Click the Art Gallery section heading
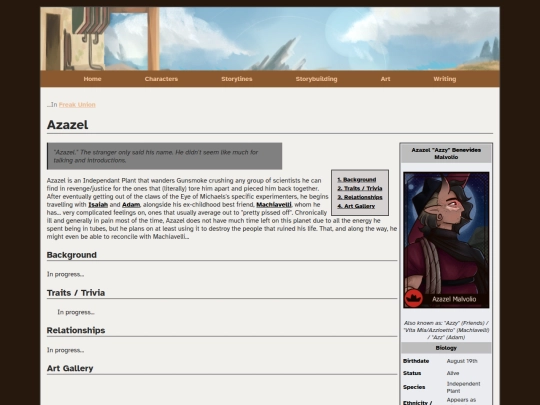Screen dimensions: 540x405 pyautogui.click(x=70, y=368)
